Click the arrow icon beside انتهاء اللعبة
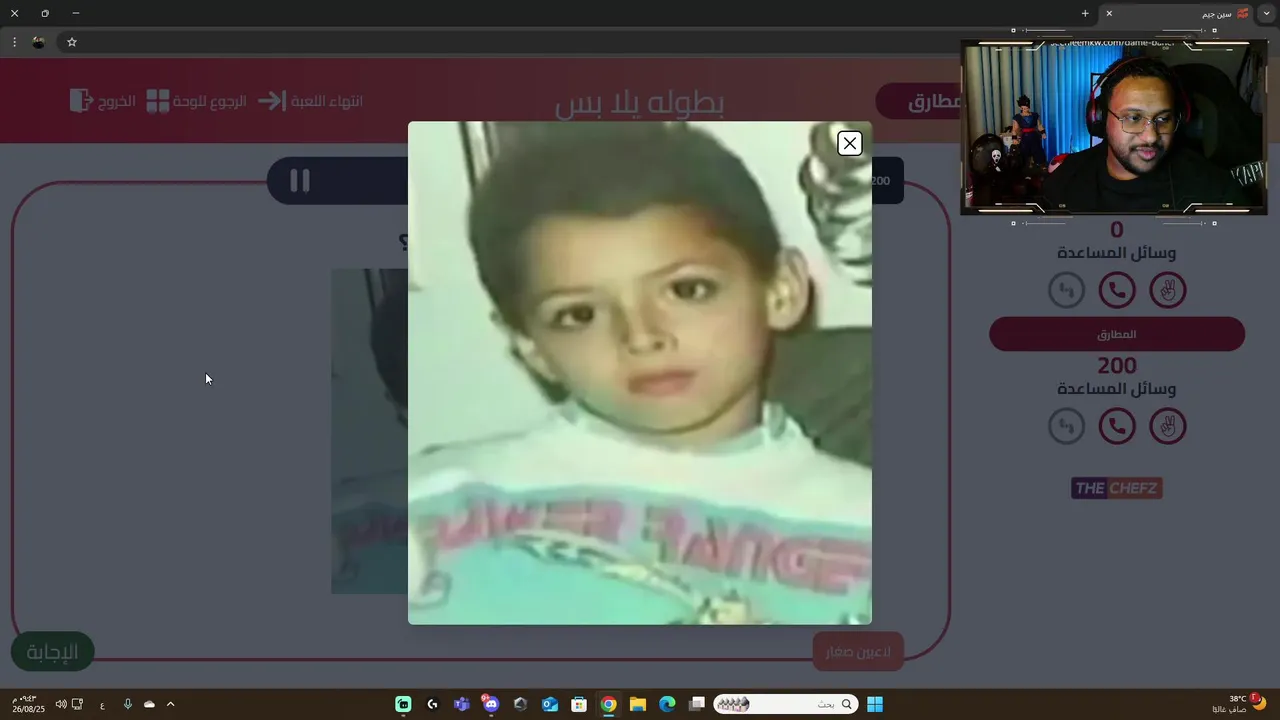 272,101
